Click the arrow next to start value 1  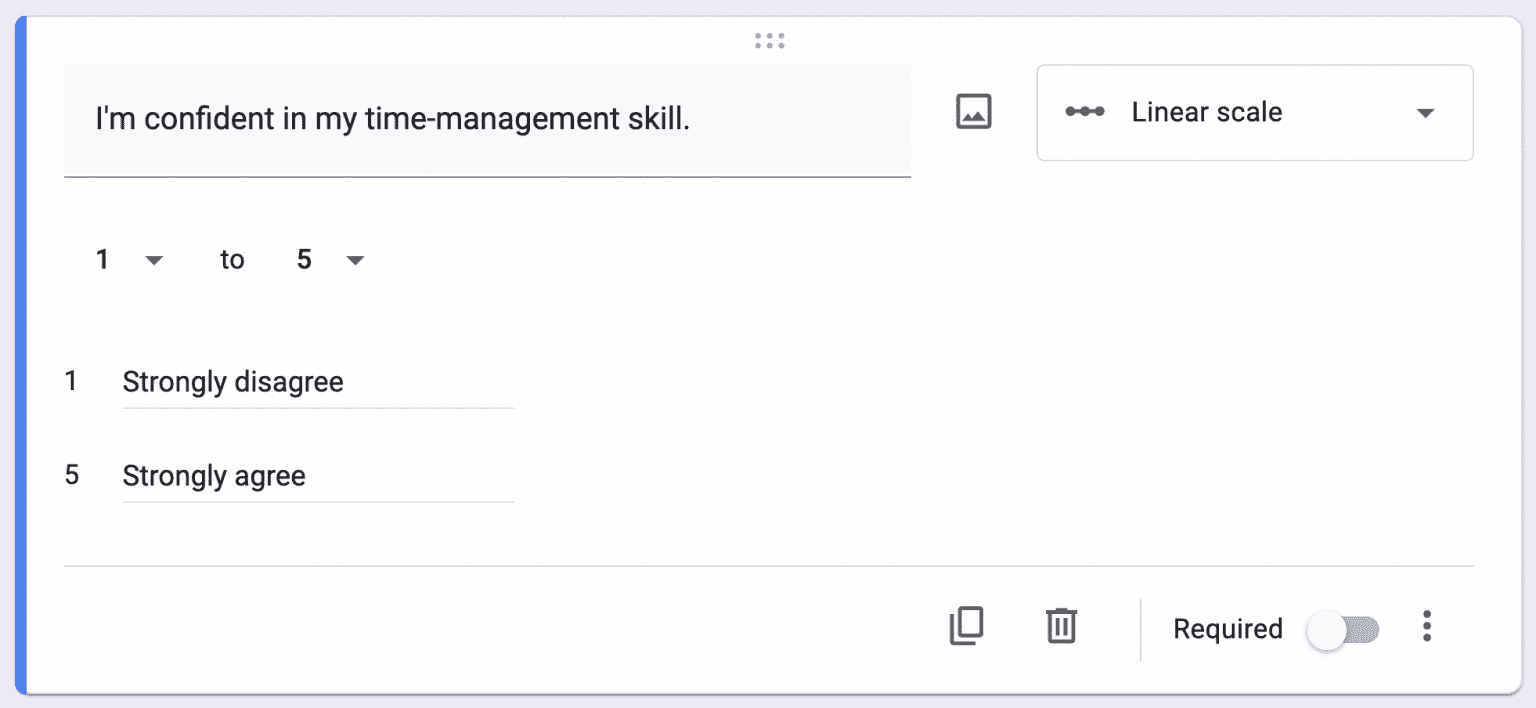click(x=153, y=261)
